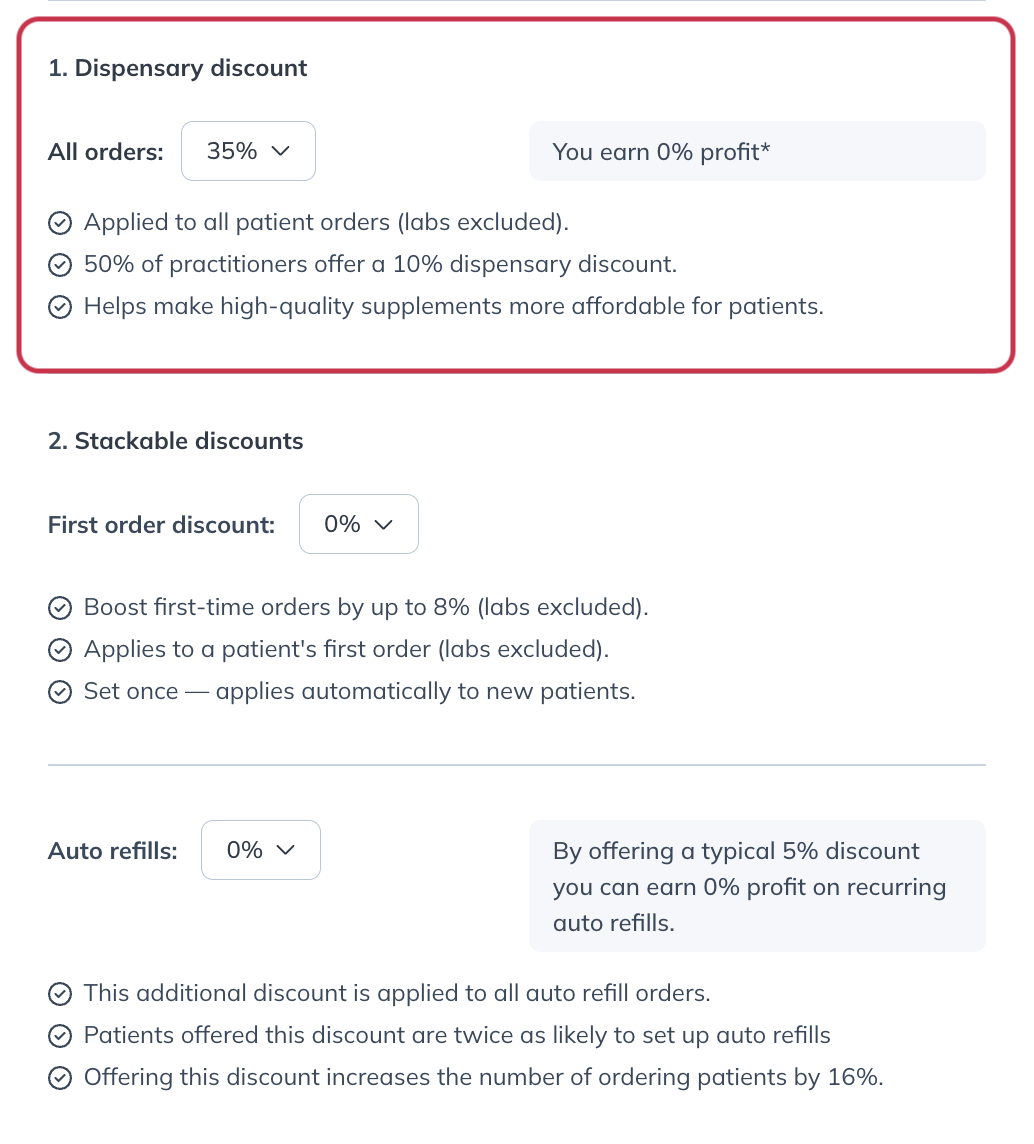Click check icon next to "50% of practitioners"

[x=60, y=265]
